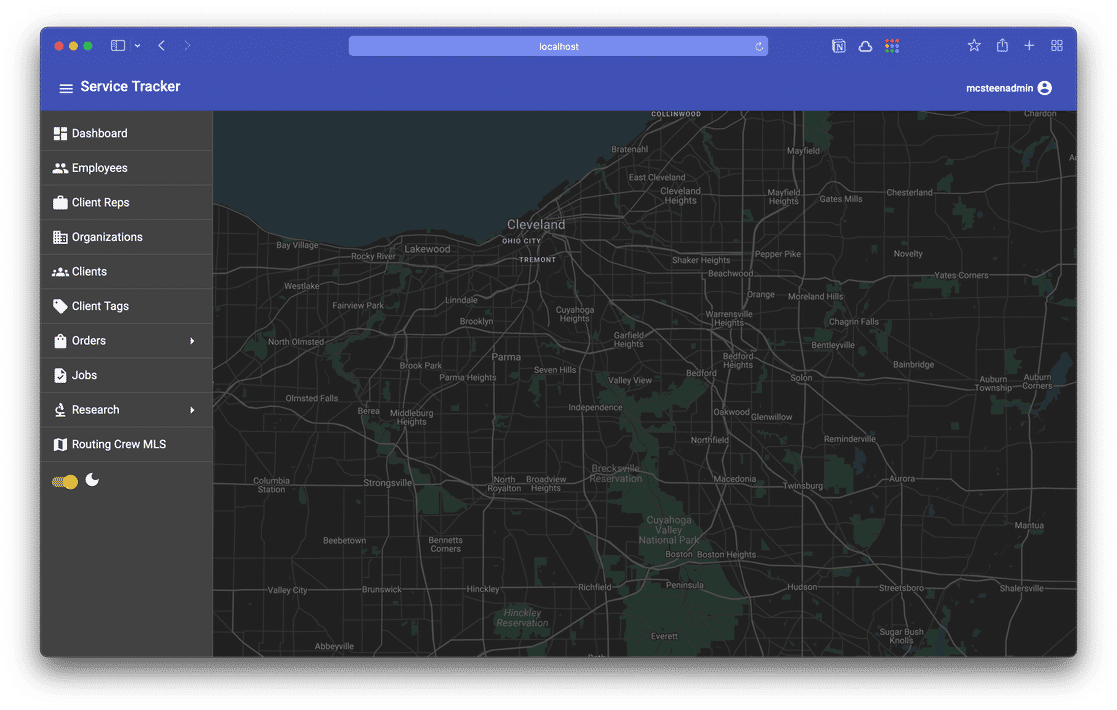Viewport: 1117px width, 710px height.
Task: Click the Organizations building icon
Action: click(x=60, y=237)
